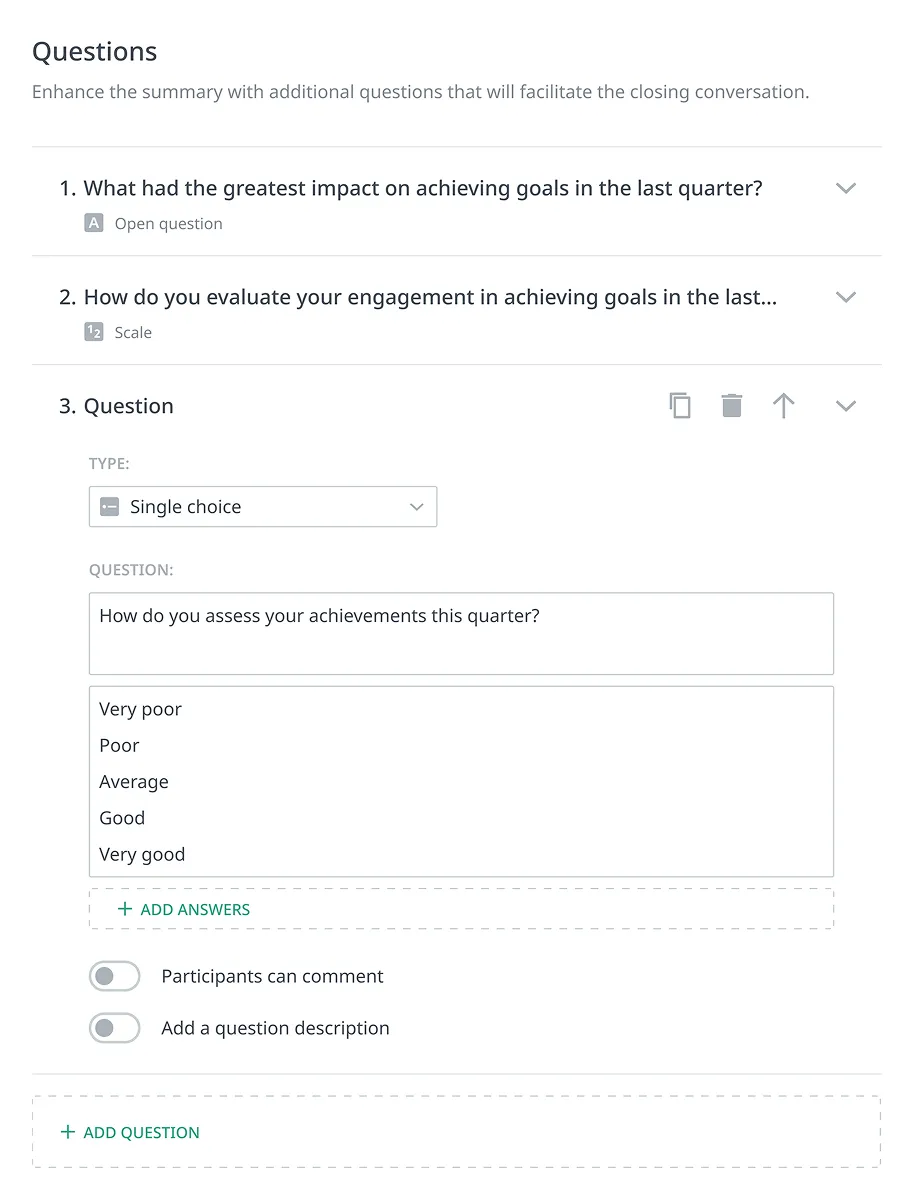Image resolution: width=914 pixels, height=1200 pixels.
Task: Click the plus icon beside Add Answers
Action: 125,910
